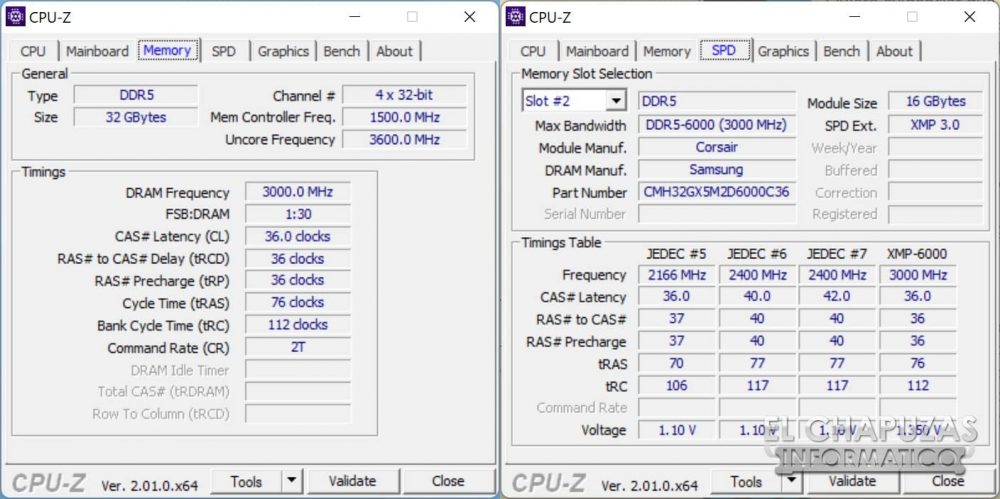Close left CPU-Z window via title bar X

(x=469, y=17)
